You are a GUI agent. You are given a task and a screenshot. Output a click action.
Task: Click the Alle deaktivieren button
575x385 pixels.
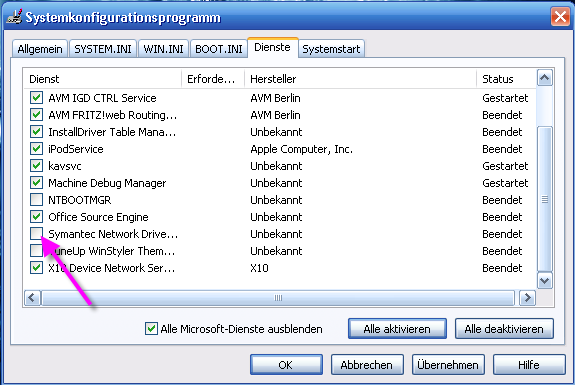pos(504,329)
